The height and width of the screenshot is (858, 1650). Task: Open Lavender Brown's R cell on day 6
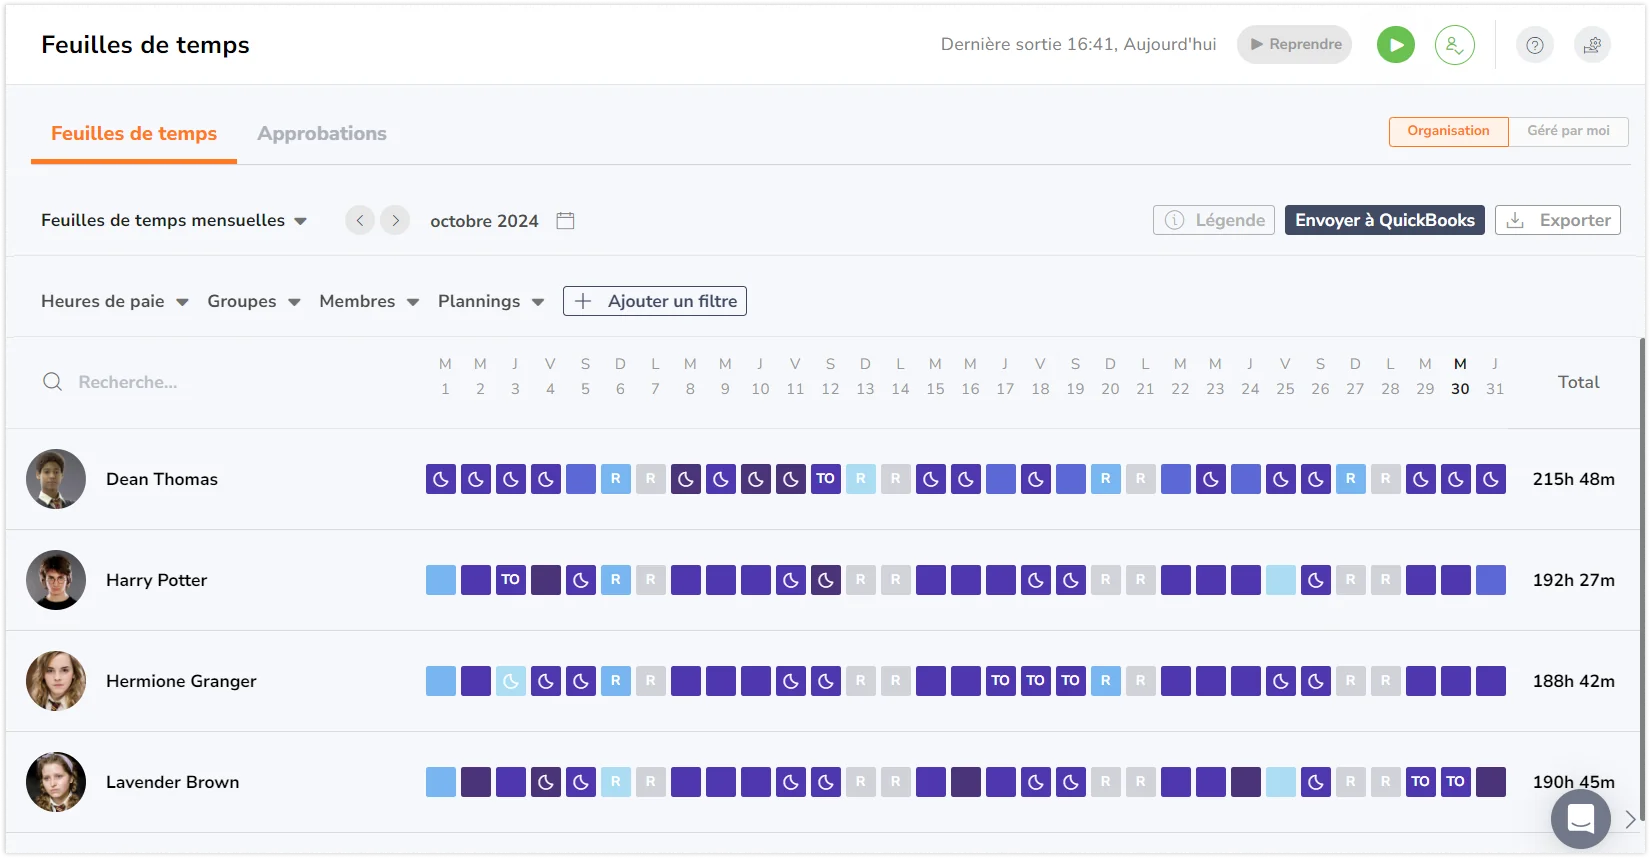(616, 782)
